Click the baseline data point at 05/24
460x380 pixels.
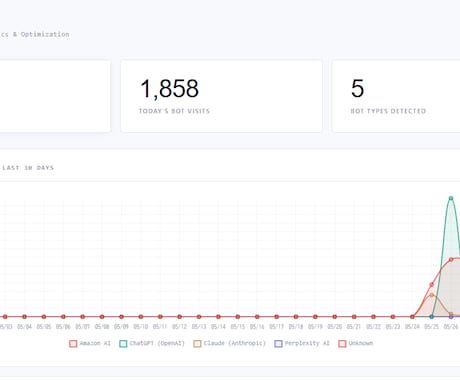pyautogui.click(x=412, y=317)
